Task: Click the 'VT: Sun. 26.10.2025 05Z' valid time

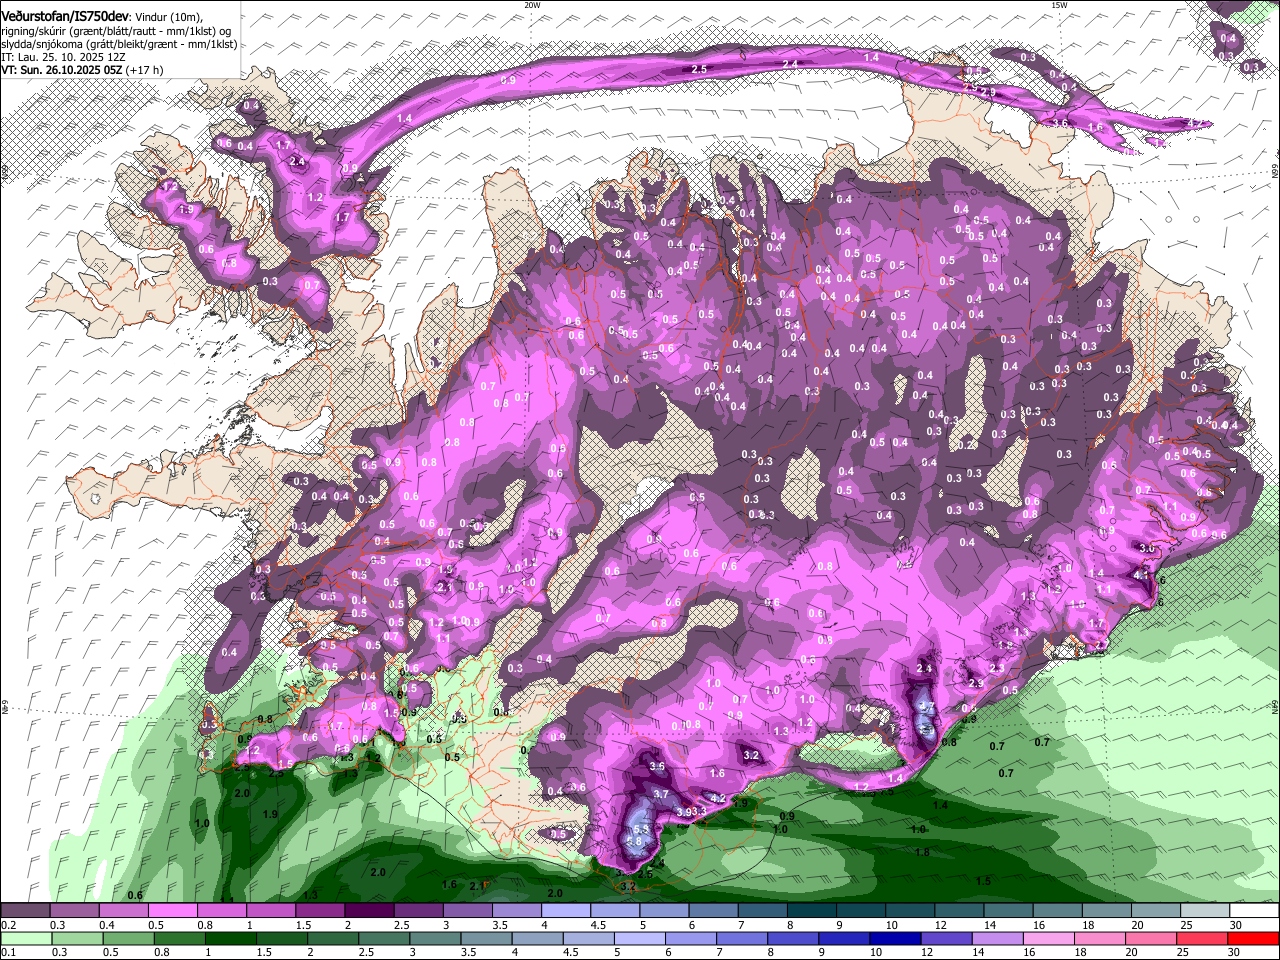Action: (x=62, y=70)
